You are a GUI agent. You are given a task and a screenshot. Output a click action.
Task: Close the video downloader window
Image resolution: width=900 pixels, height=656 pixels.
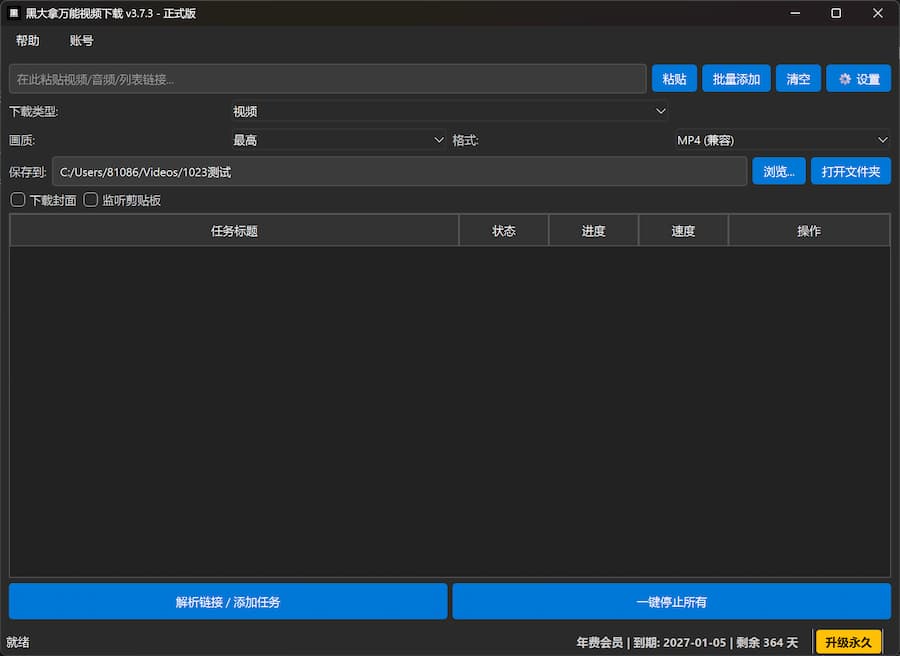click(877, 13)
